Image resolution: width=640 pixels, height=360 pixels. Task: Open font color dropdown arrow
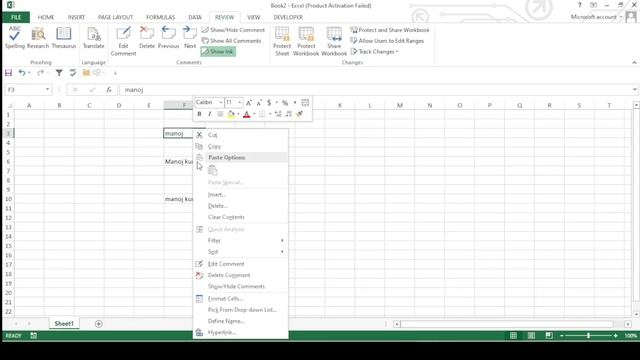tap(254, 114)
